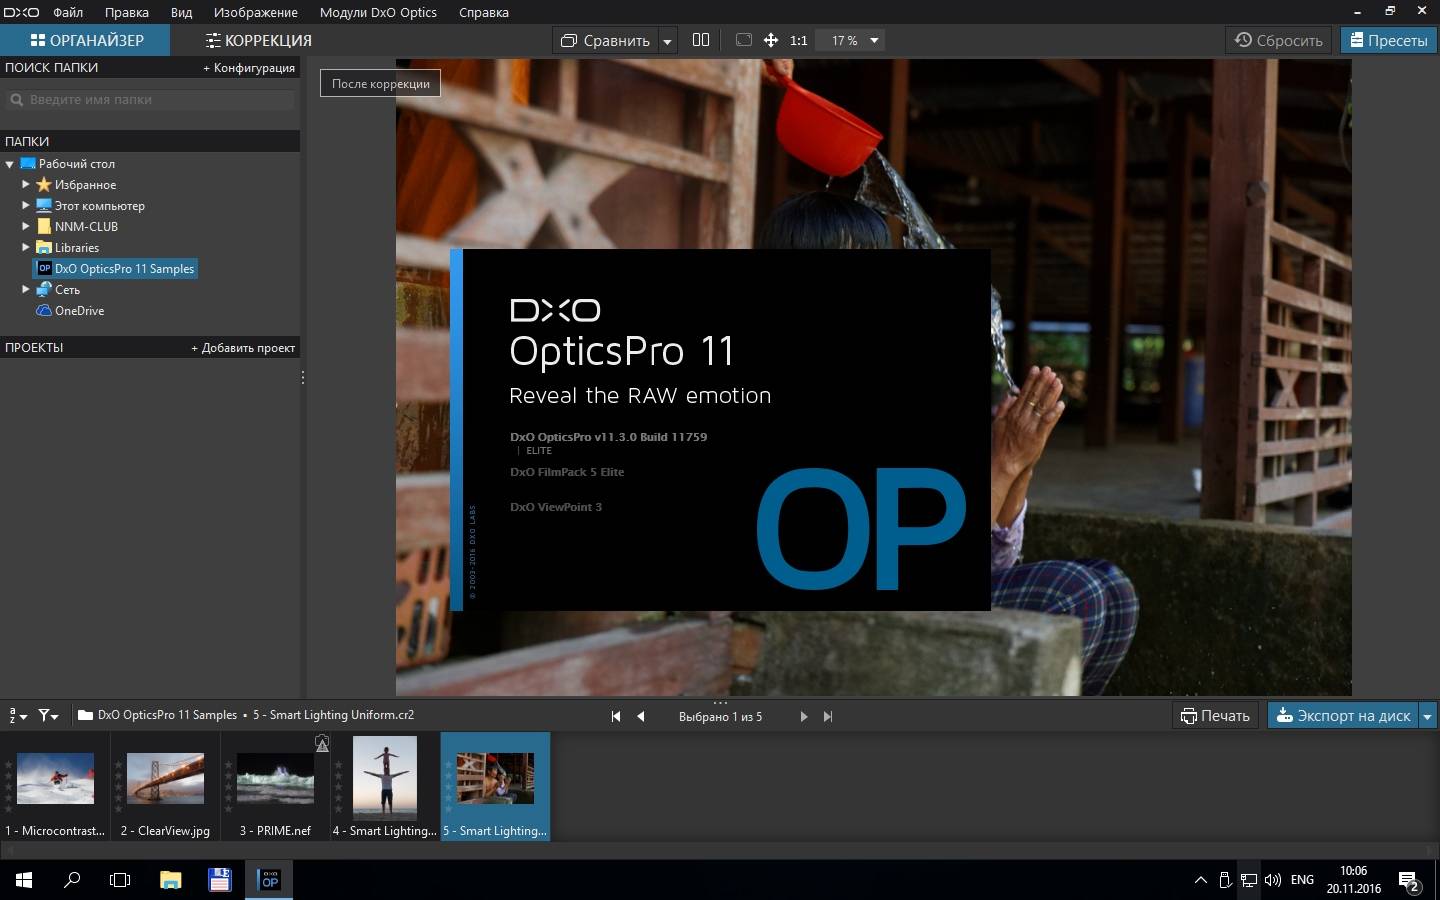1440x900 pixels.
Task: Switch to the ОРГАНАЙЗЕР tab
Action: click(85, 40)
